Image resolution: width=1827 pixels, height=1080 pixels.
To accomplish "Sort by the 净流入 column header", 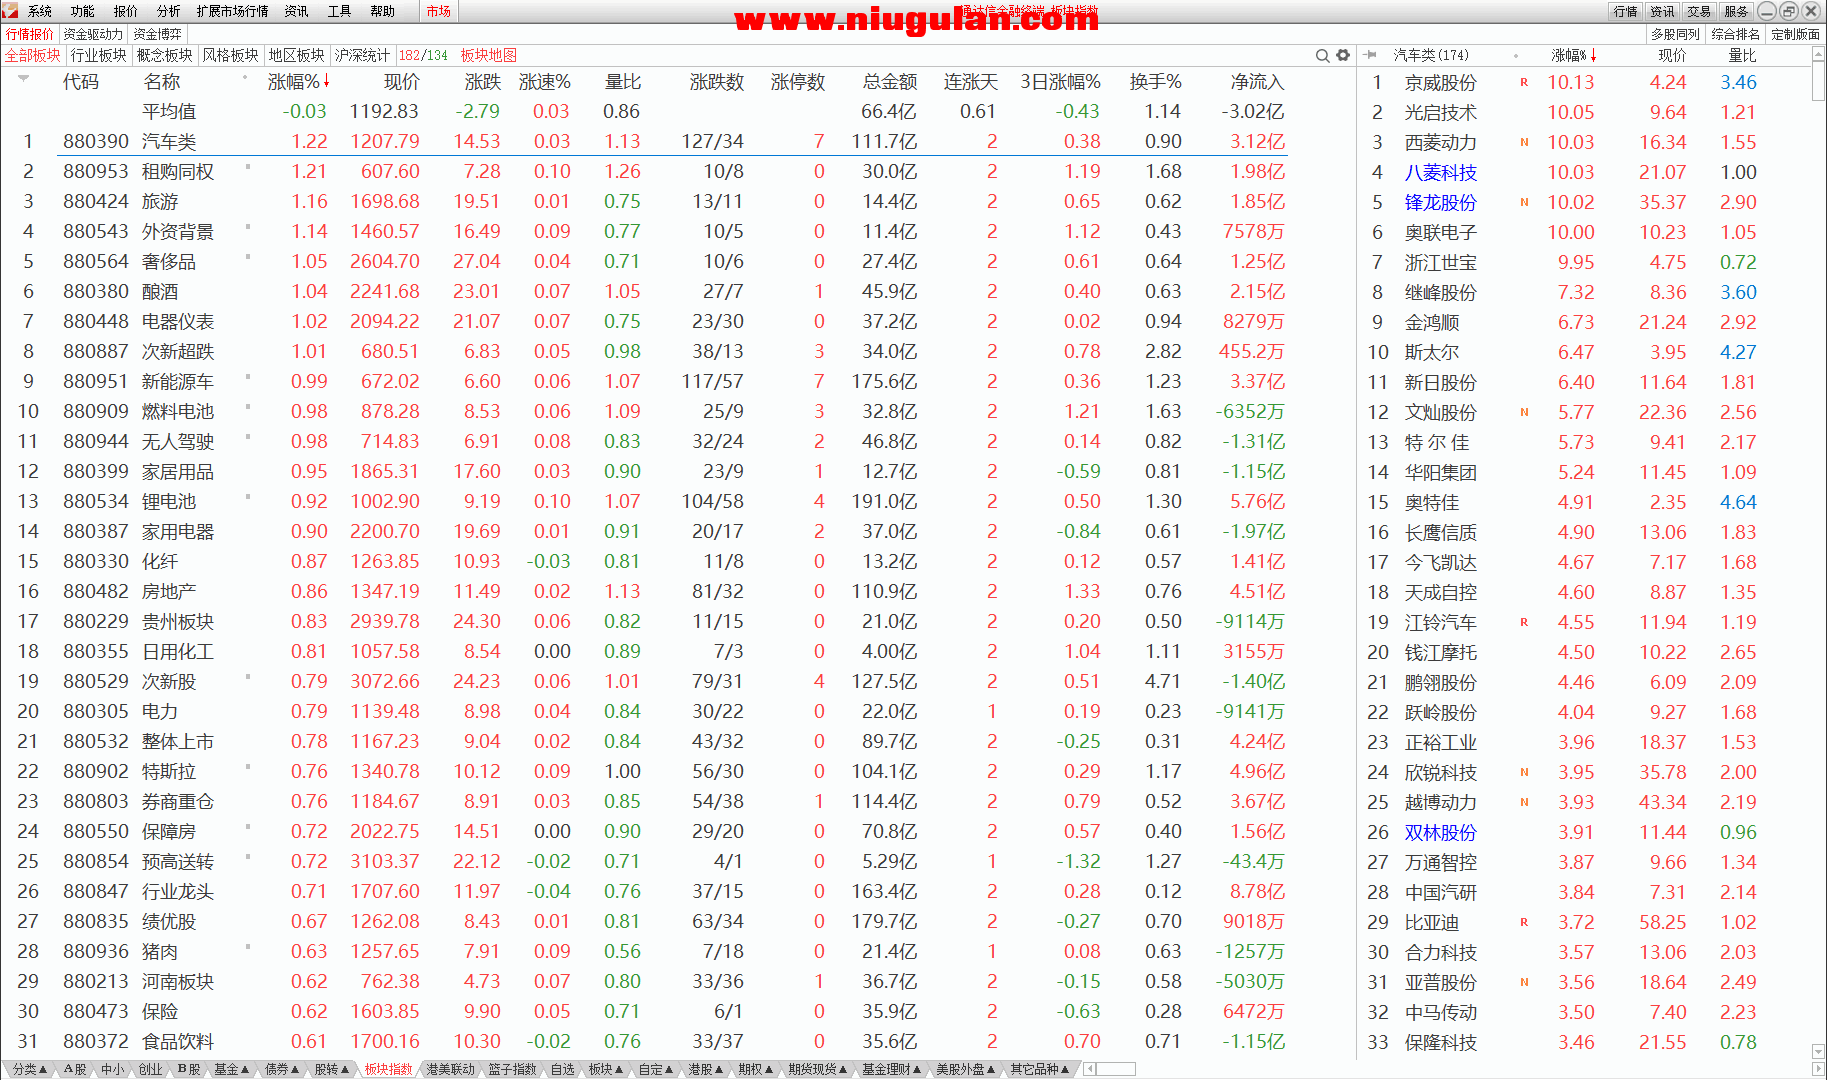I will [1257, 82].
